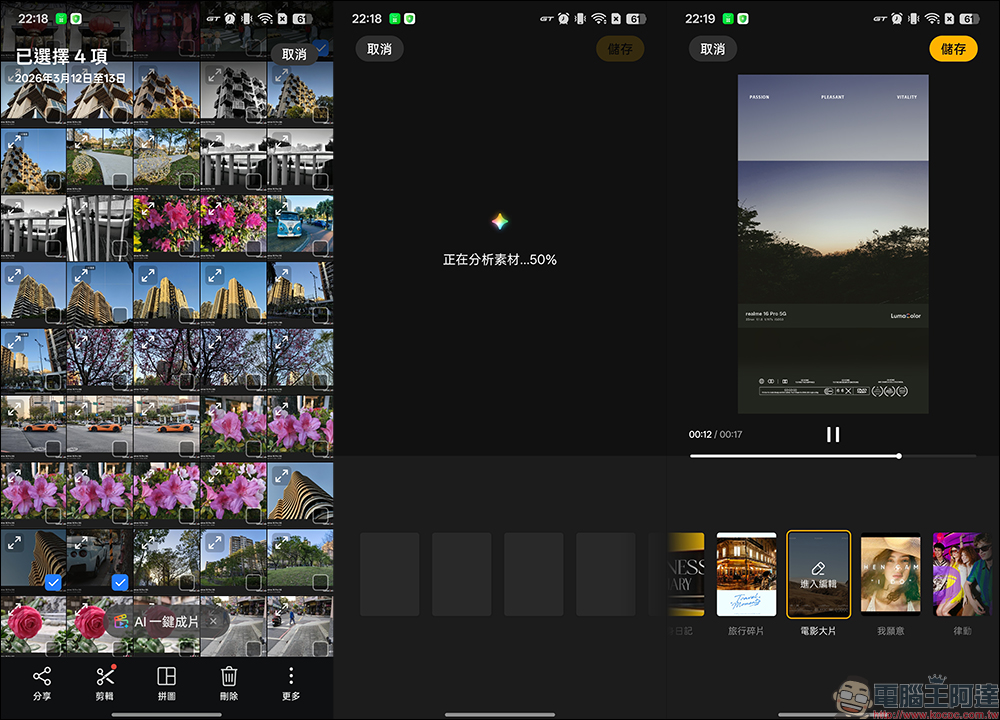The image size is (1000, 720).
Task: Tap the 刪除 trash can icon
Action: [229, 677]
